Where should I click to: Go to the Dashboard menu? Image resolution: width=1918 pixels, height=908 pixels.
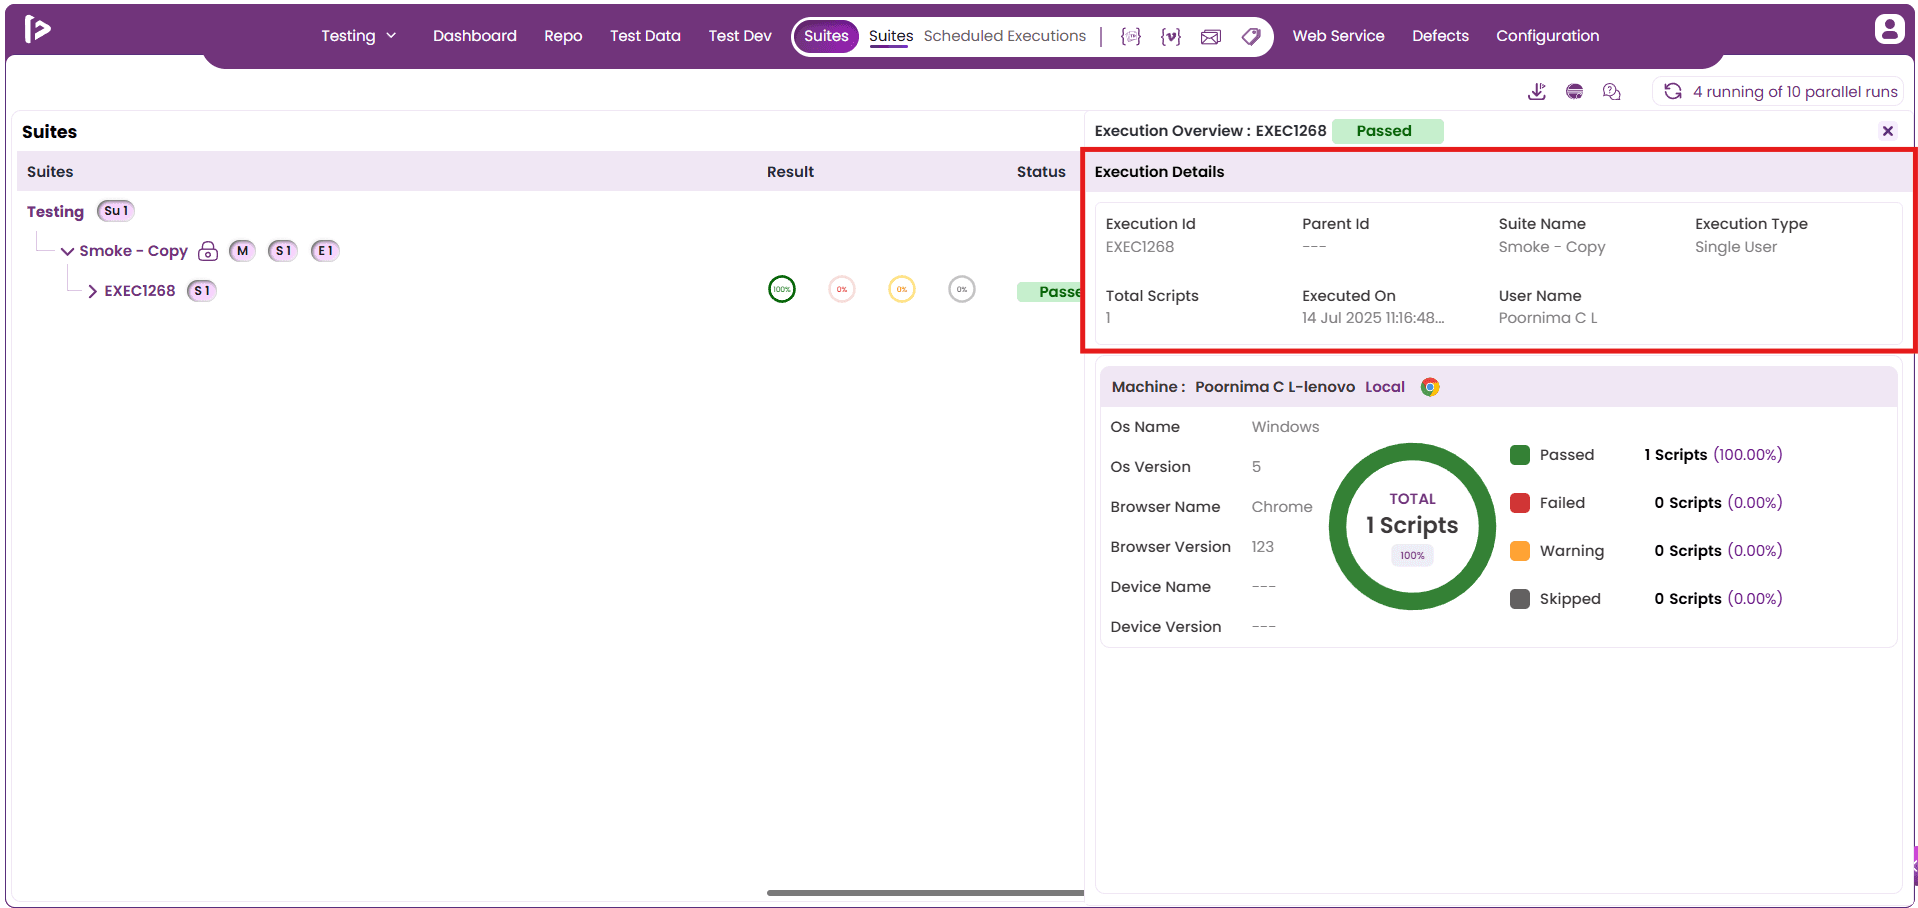pyautogui.click(x=475, y=36)
